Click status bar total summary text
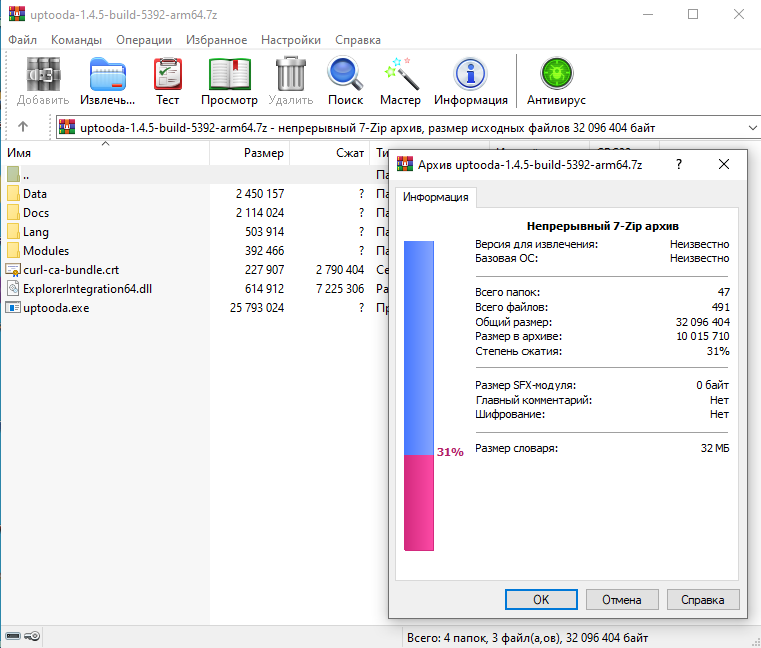The image size is (761, 648). coord(528,638)
